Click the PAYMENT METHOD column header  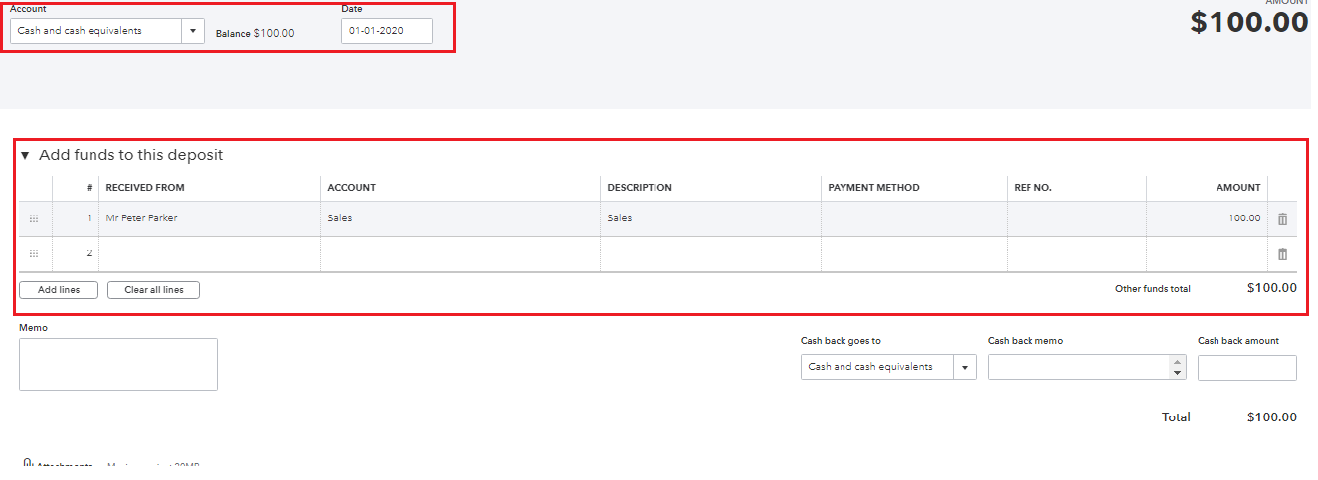[x=874, y=188]
